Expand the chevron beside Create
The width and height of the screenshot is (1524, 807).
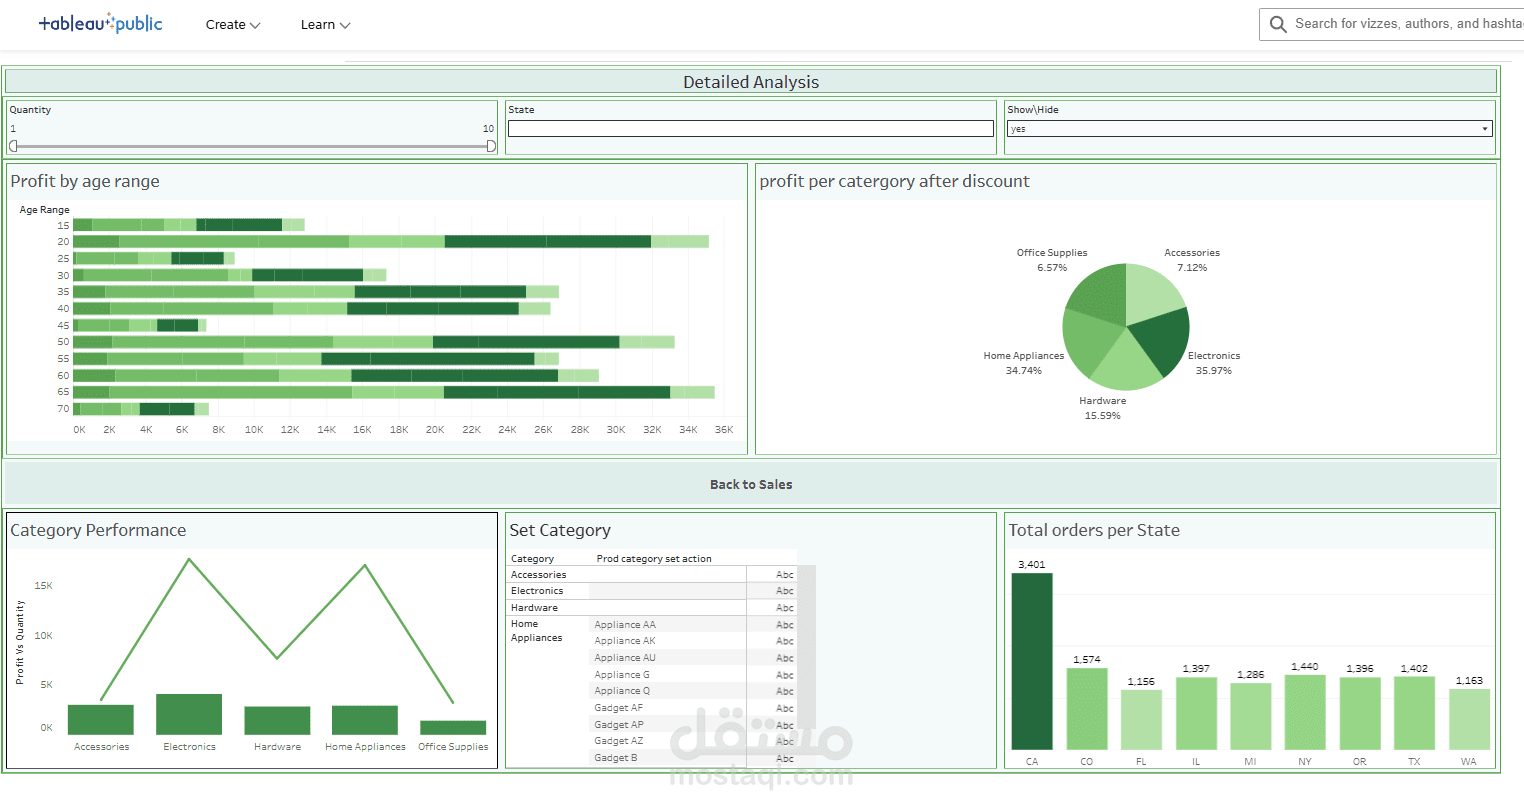point(255,26)
